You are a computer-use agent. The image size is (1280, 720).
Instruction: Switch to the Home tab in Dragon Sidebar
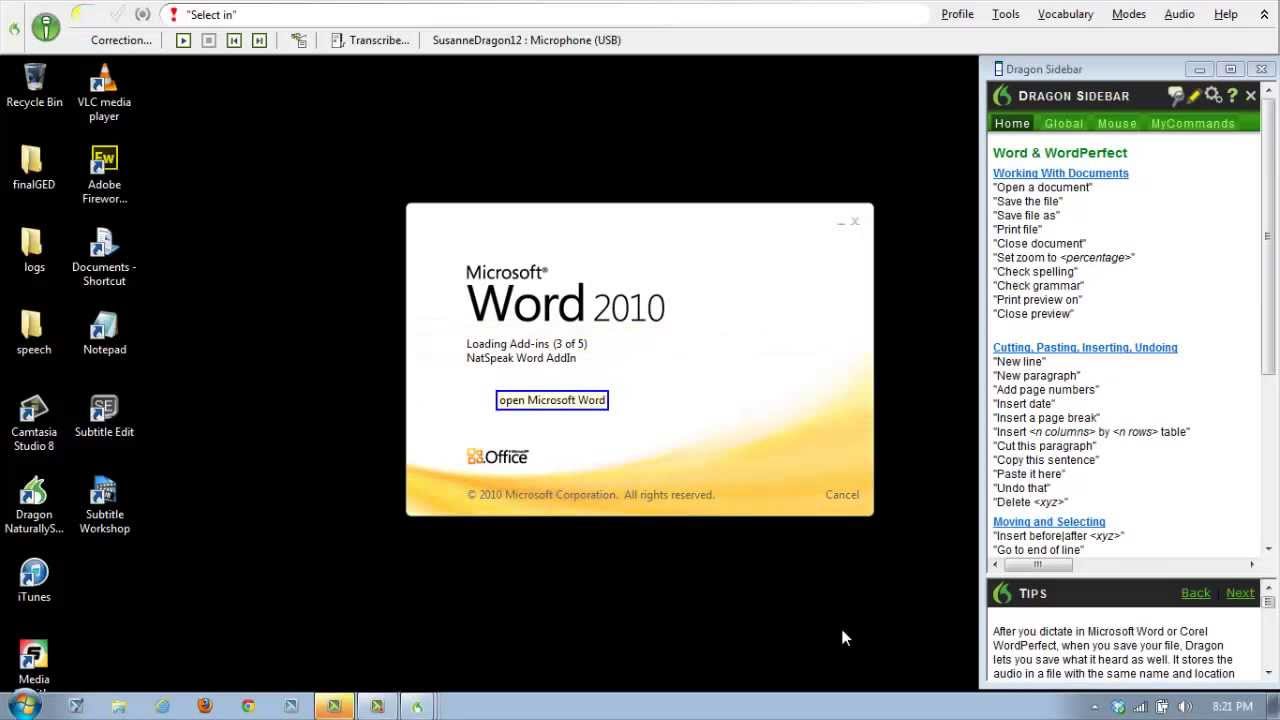(1012, 123)
